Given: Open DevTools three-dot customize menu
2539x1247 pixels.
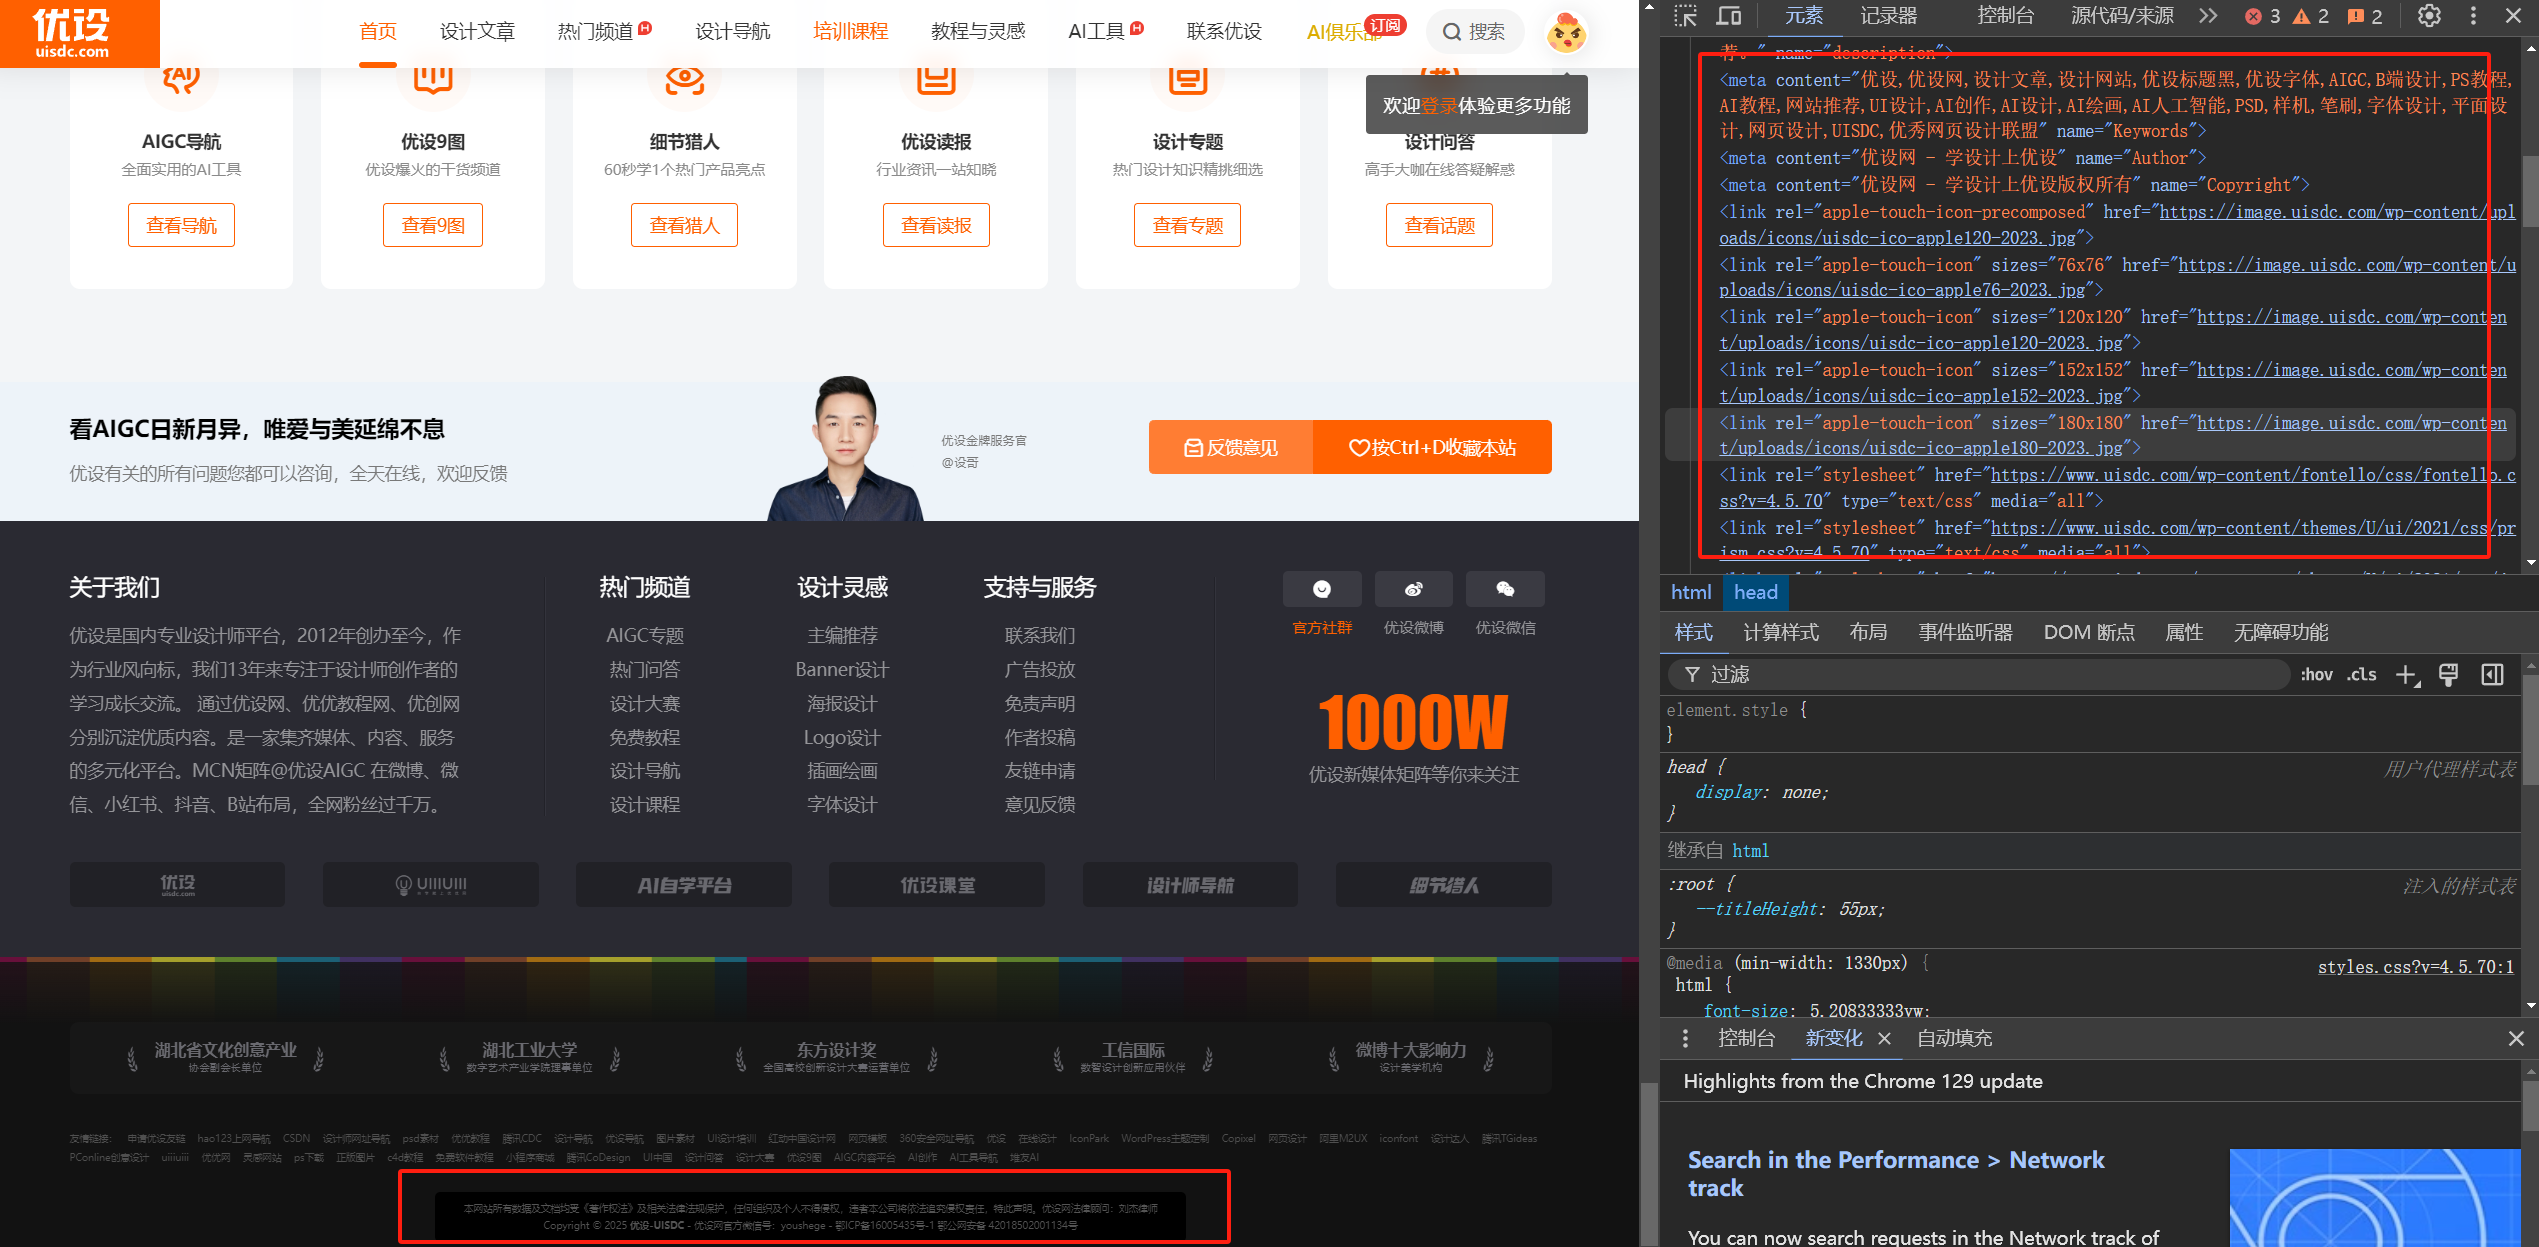Looking at the screenshot, I should [2473, 16].
